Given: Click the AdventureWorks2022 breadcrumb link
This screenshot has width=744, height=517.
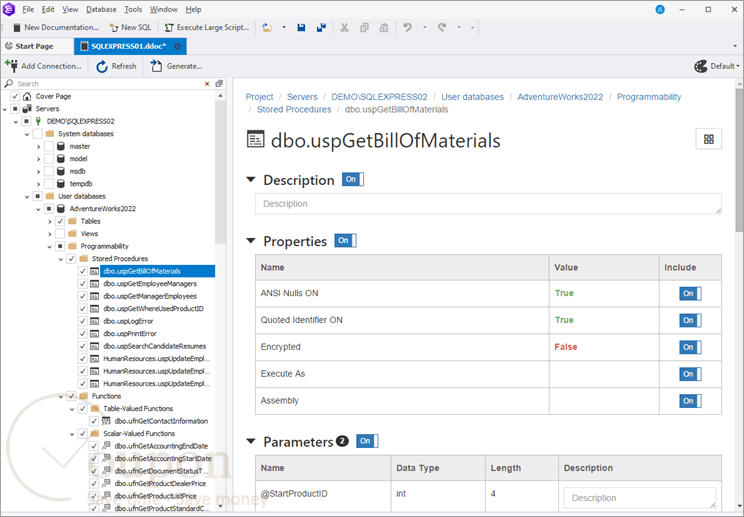Looking at the screenshot, I should (x=560, y=97).
